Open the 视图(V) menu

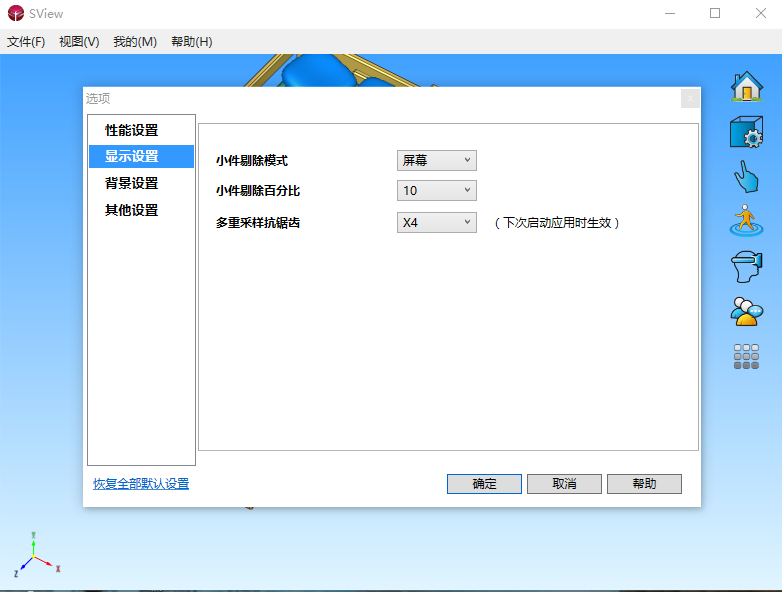point(79,42)
